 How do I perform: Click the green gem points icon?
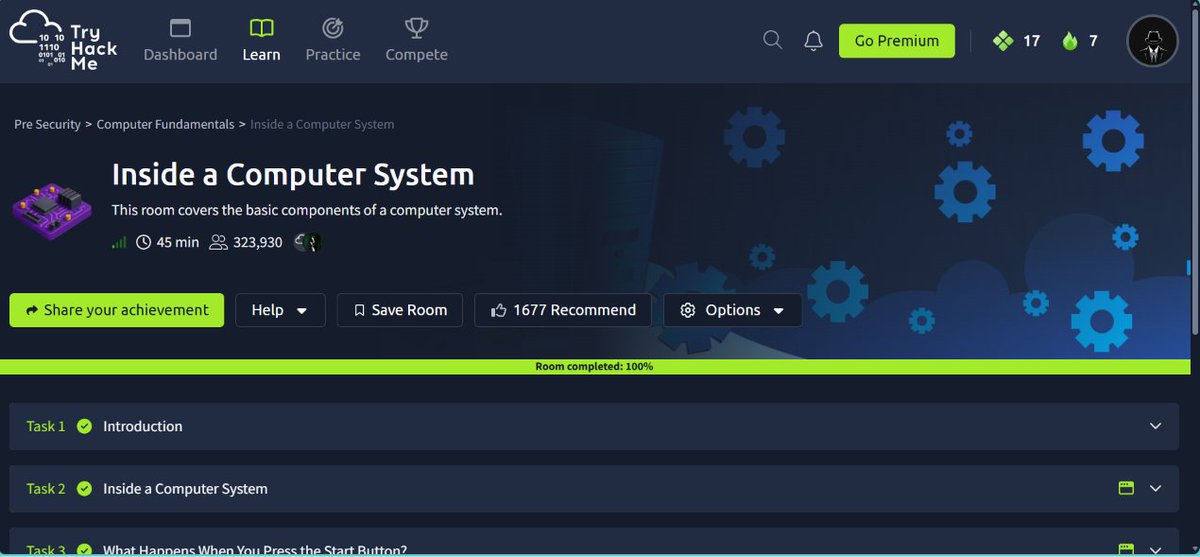pos(1002,41)
